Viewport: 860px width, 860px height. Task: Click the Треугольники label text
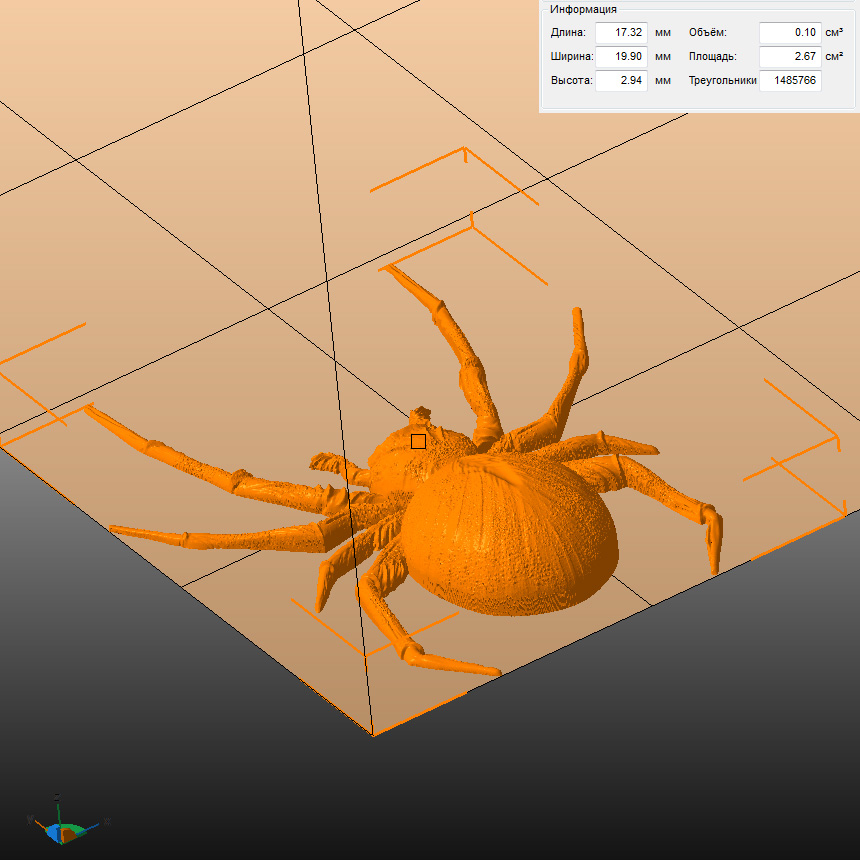click(x=722, y=81)
